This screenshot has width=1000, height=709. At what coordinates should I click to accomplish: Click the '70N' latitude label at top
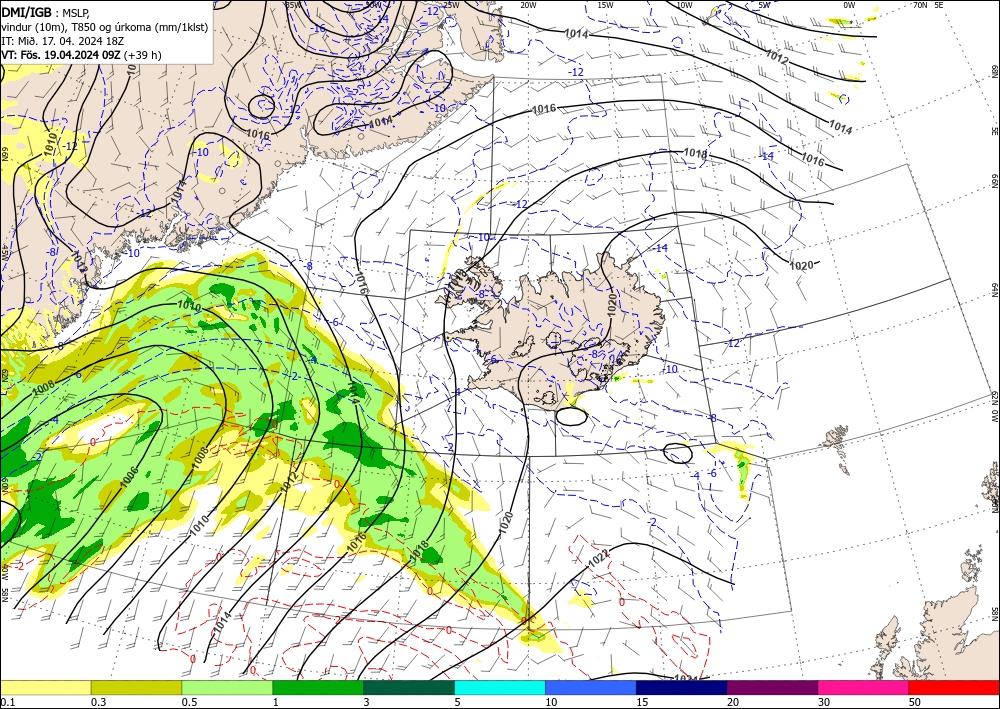point(920,5)
